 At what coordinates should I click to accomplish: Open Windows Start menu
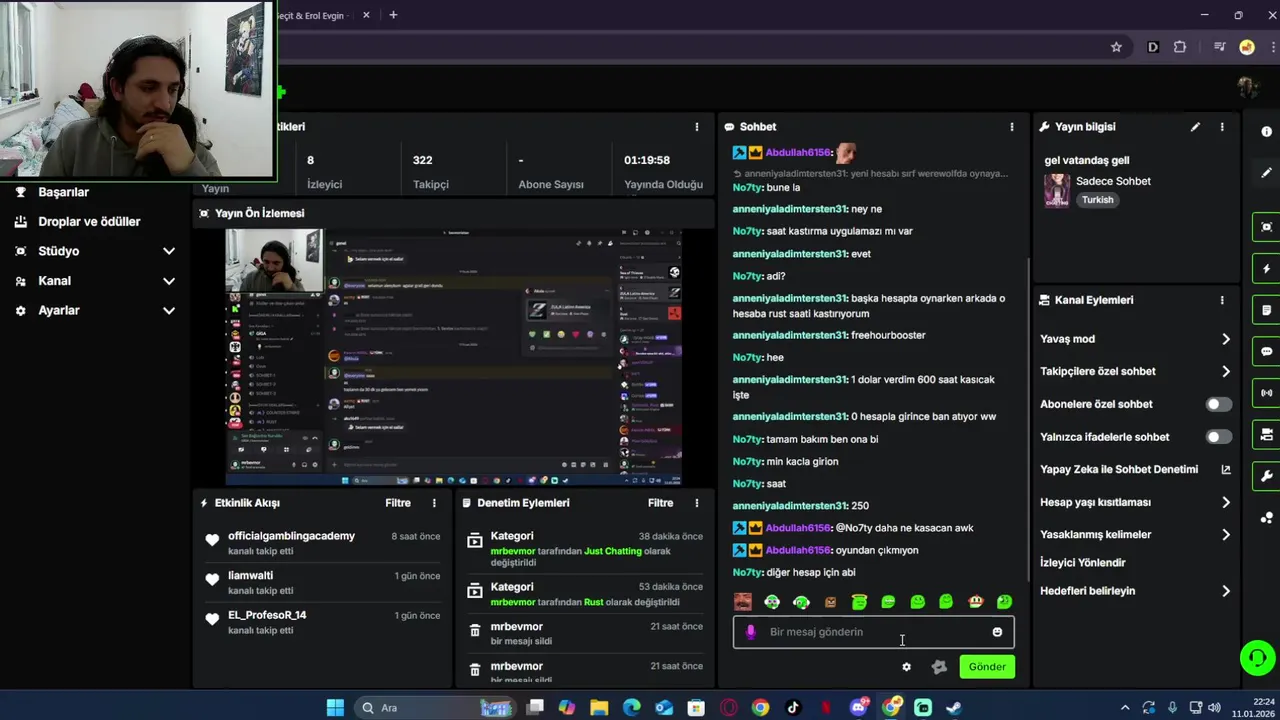335,708
